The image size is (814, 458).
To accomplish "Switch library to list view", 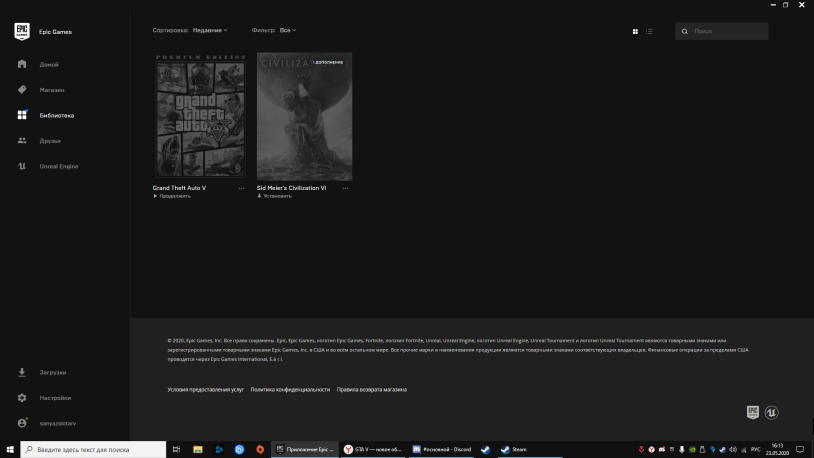I will click(649, 31).
